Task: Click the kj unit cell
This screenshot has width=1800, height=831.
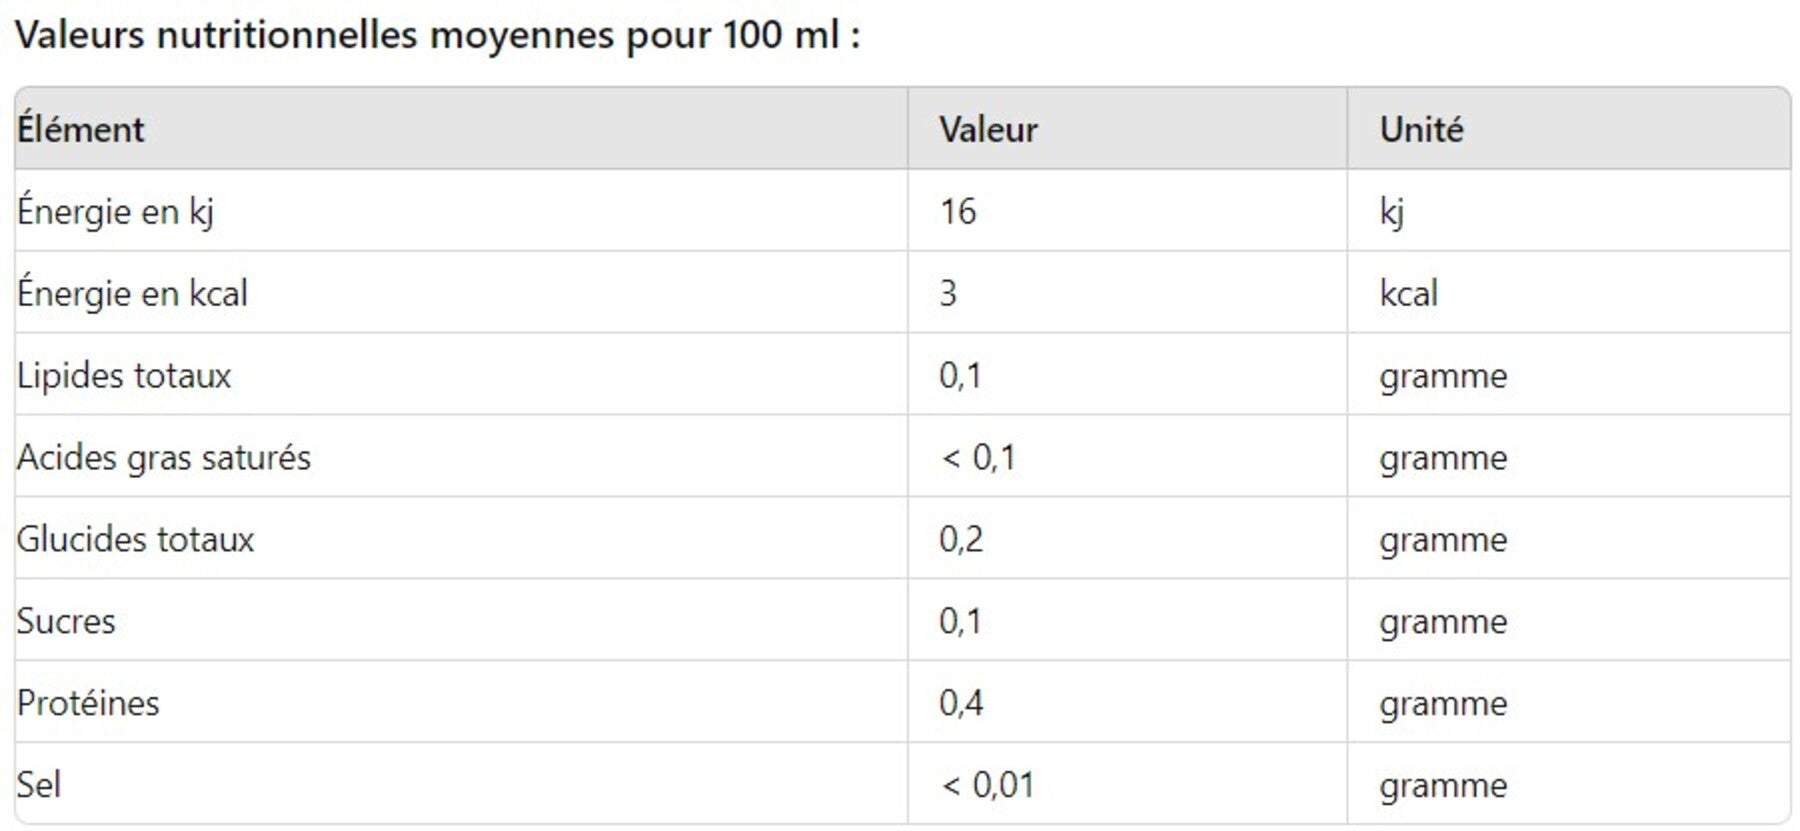Action: 1392,213
